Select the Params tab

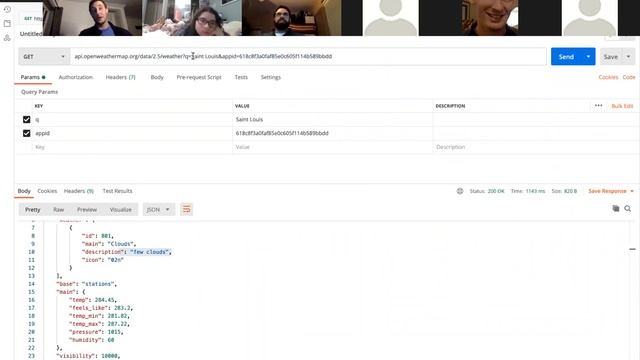pos(33,77)
